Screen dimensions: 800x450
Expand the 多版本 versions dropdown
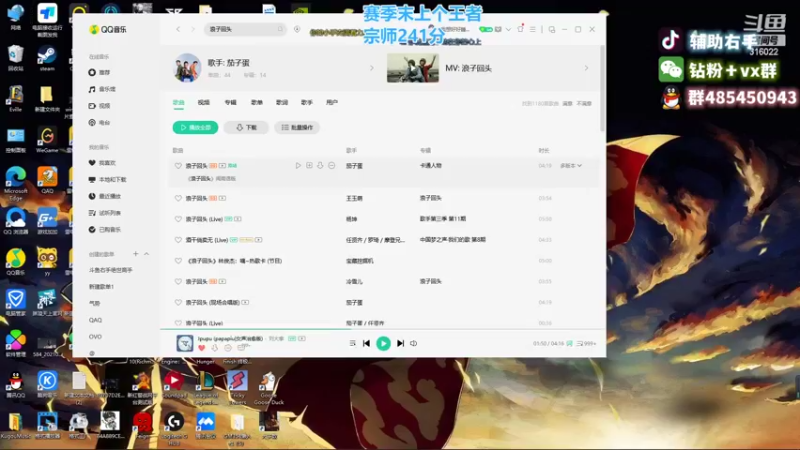tap(571, 166)
